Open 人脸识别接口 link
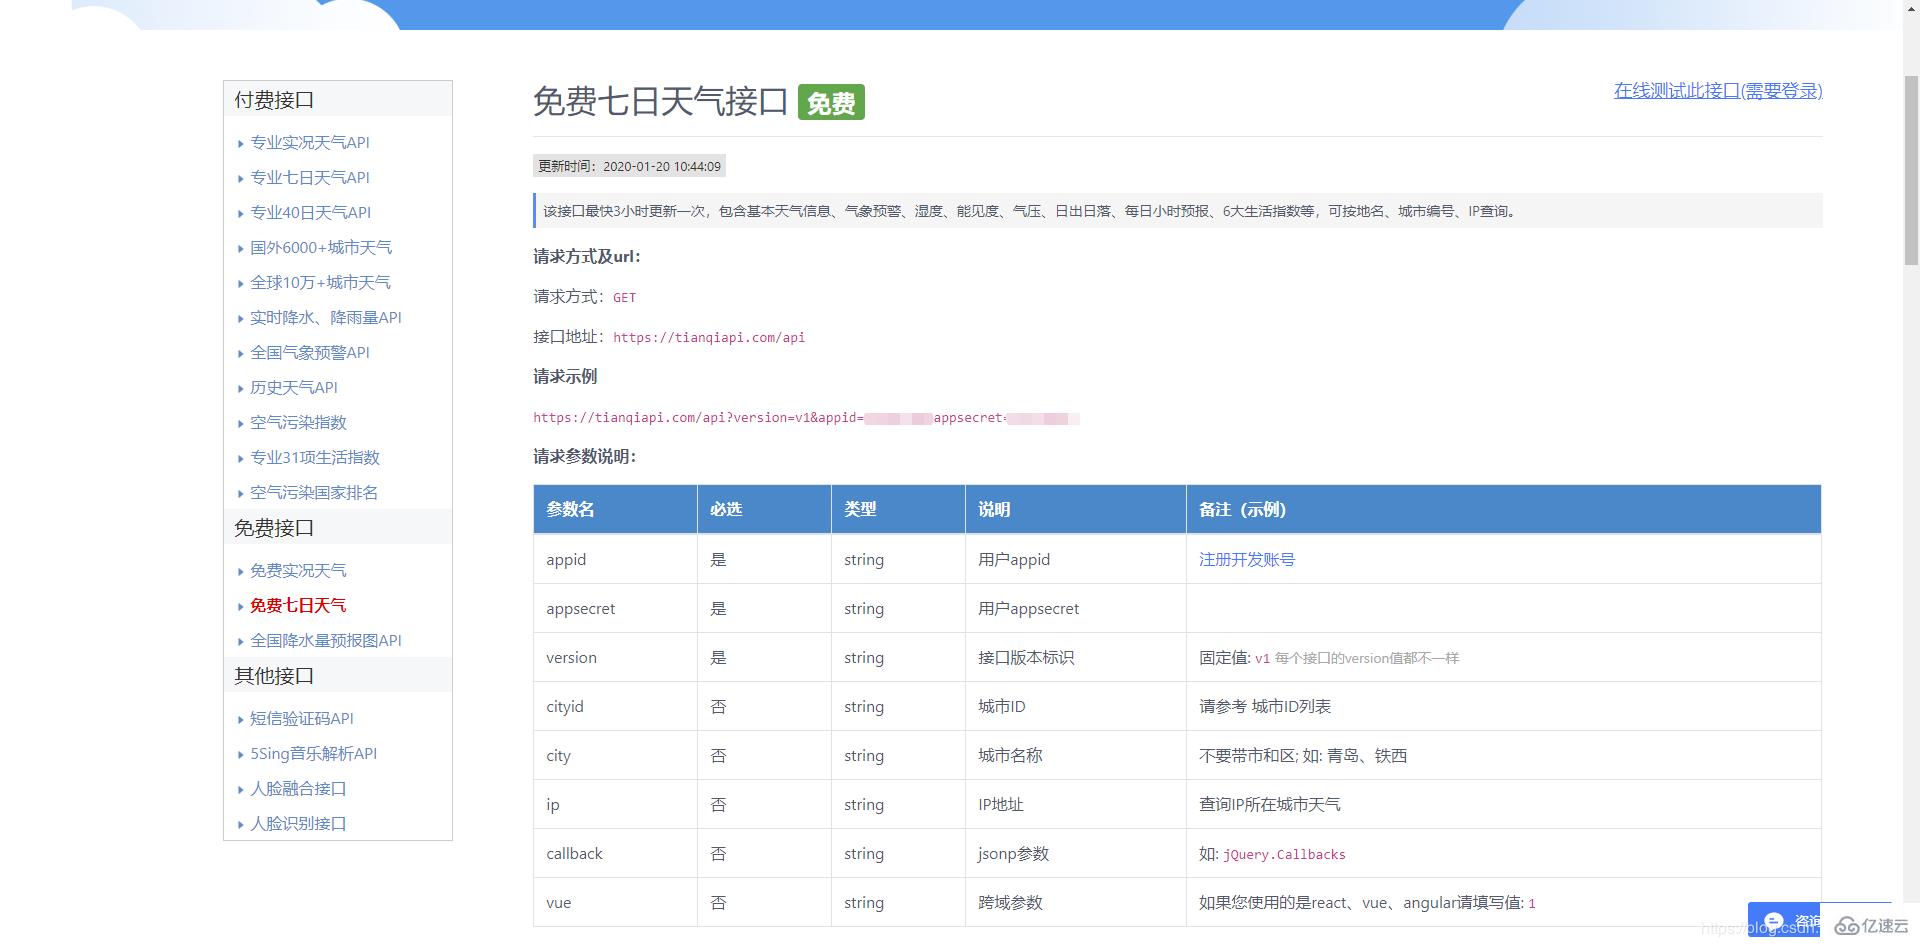Screen dimensions: 1920x947 (298, 823)
